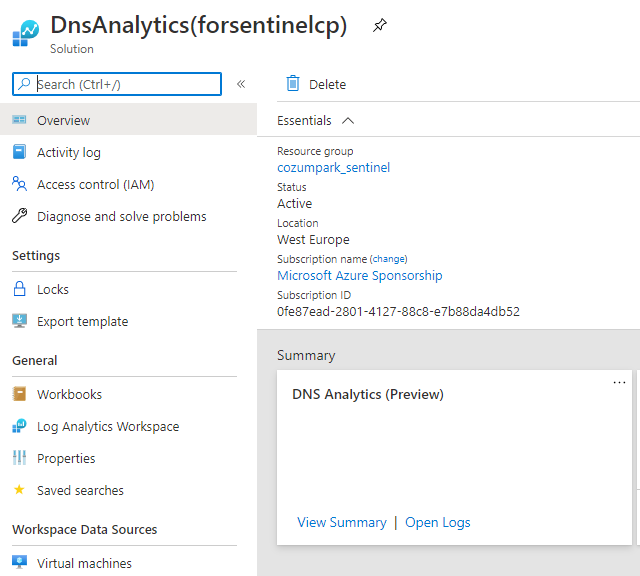Viewport: 640px width, 576px height.
Task: Click the Activity log icon
Action: (19, 151)
